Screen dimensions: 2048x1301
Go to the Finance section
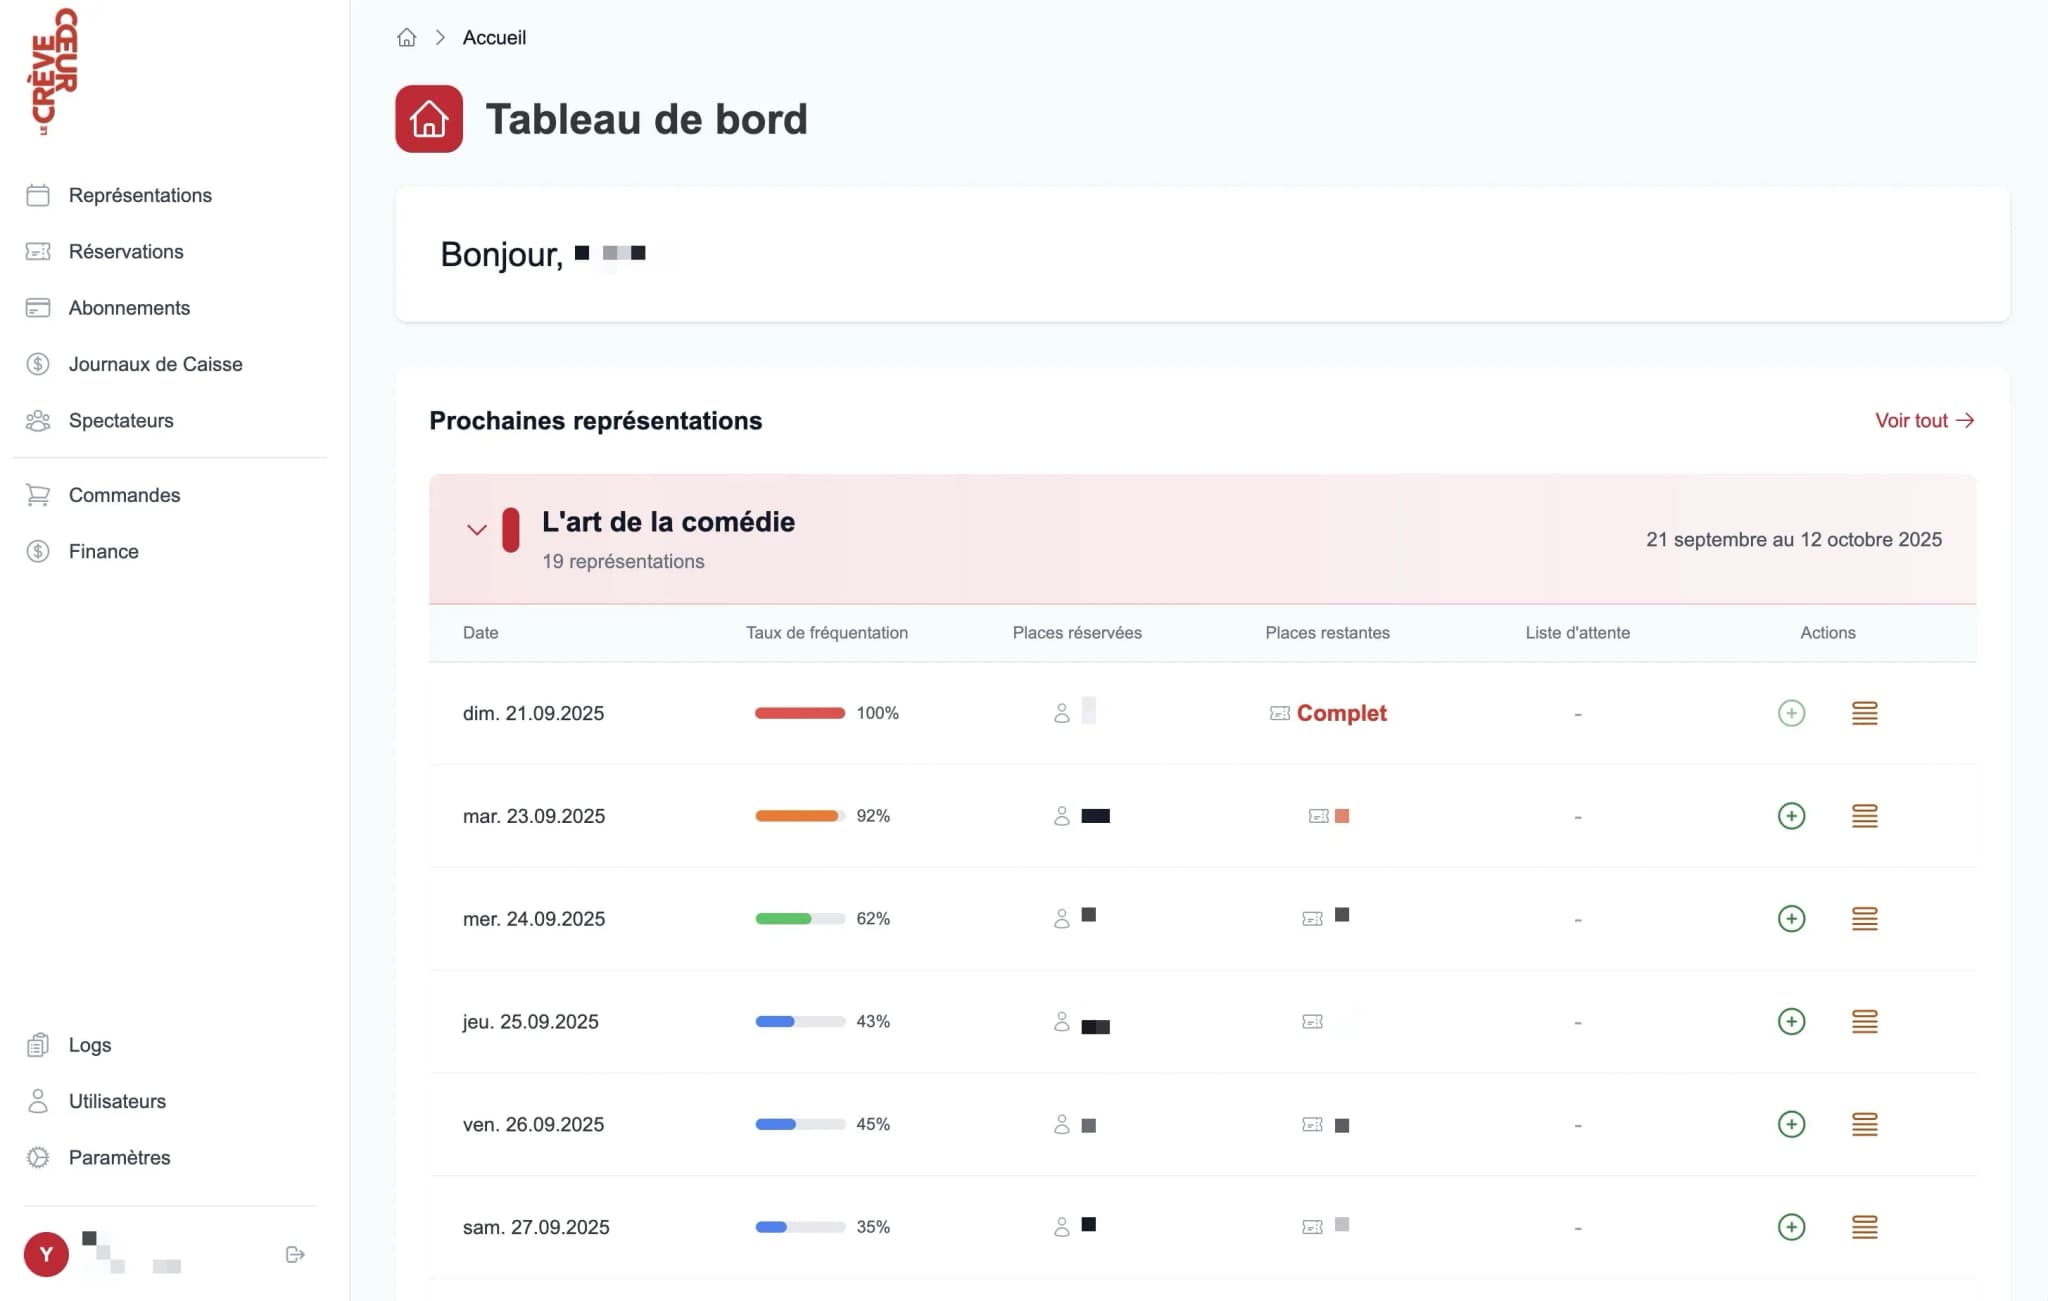pyautogui.click(x=104, y=551)
